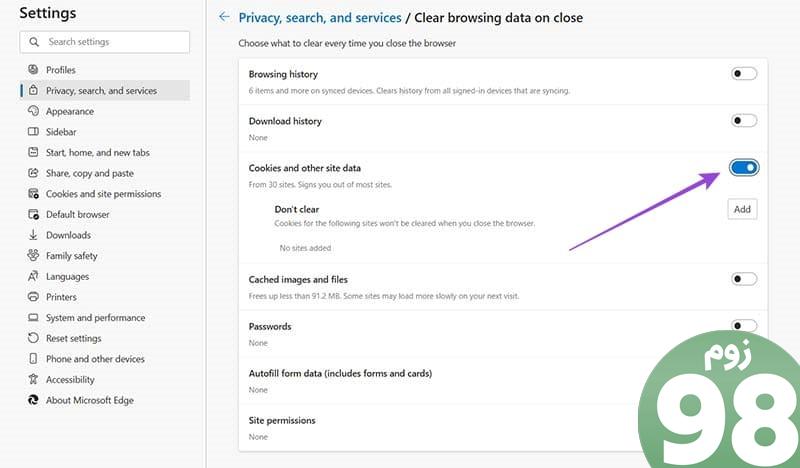
Task: Open Languages settings
Action: [x=105, y=276]
